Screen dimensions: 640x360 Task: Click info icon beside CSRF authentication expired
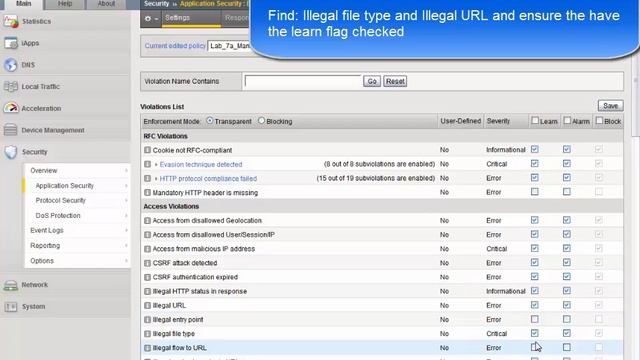(147, 277)
